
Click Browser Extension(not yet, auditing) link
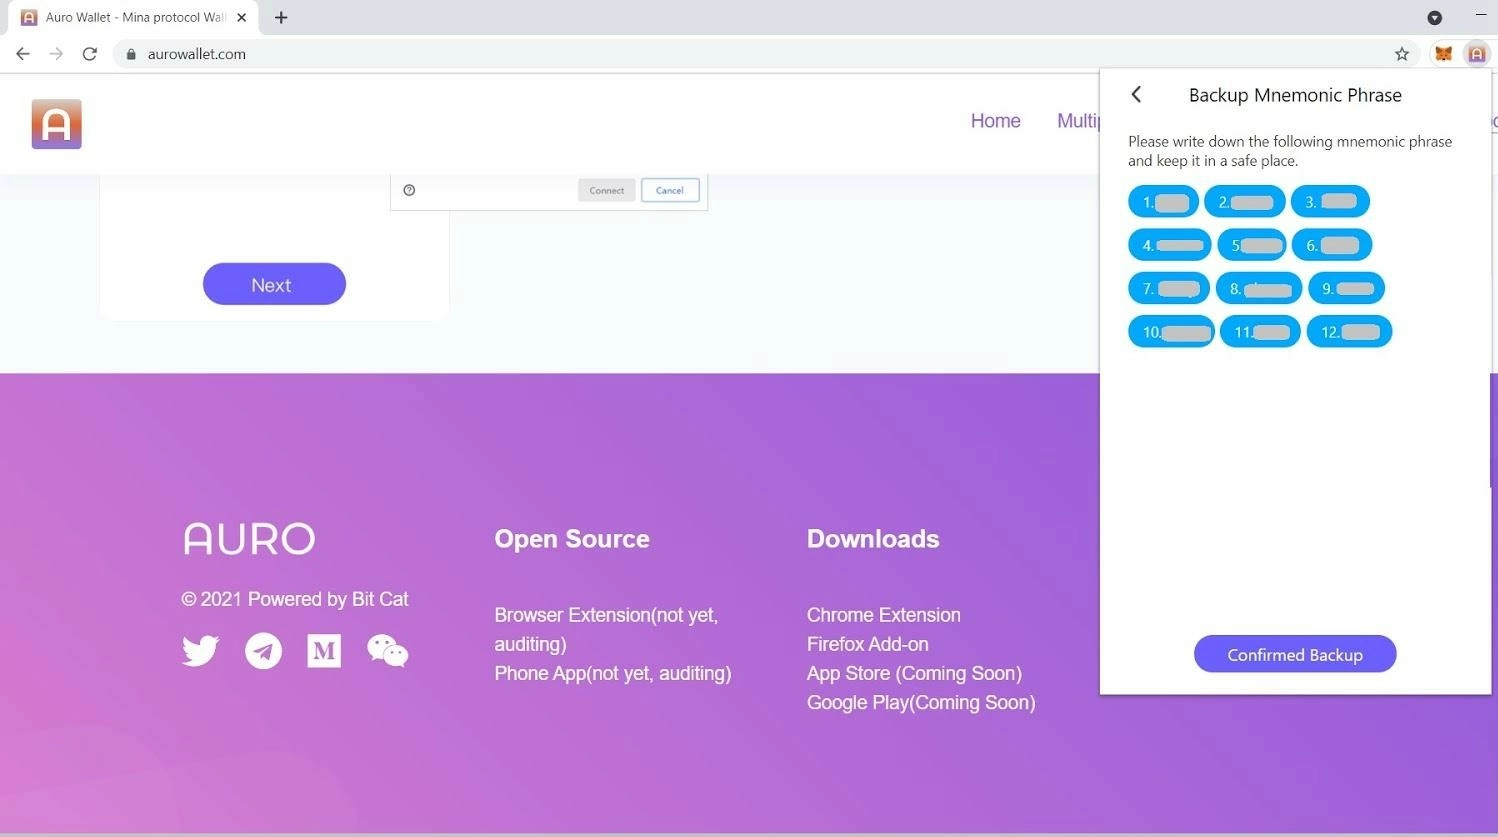[x=606, y=629]
